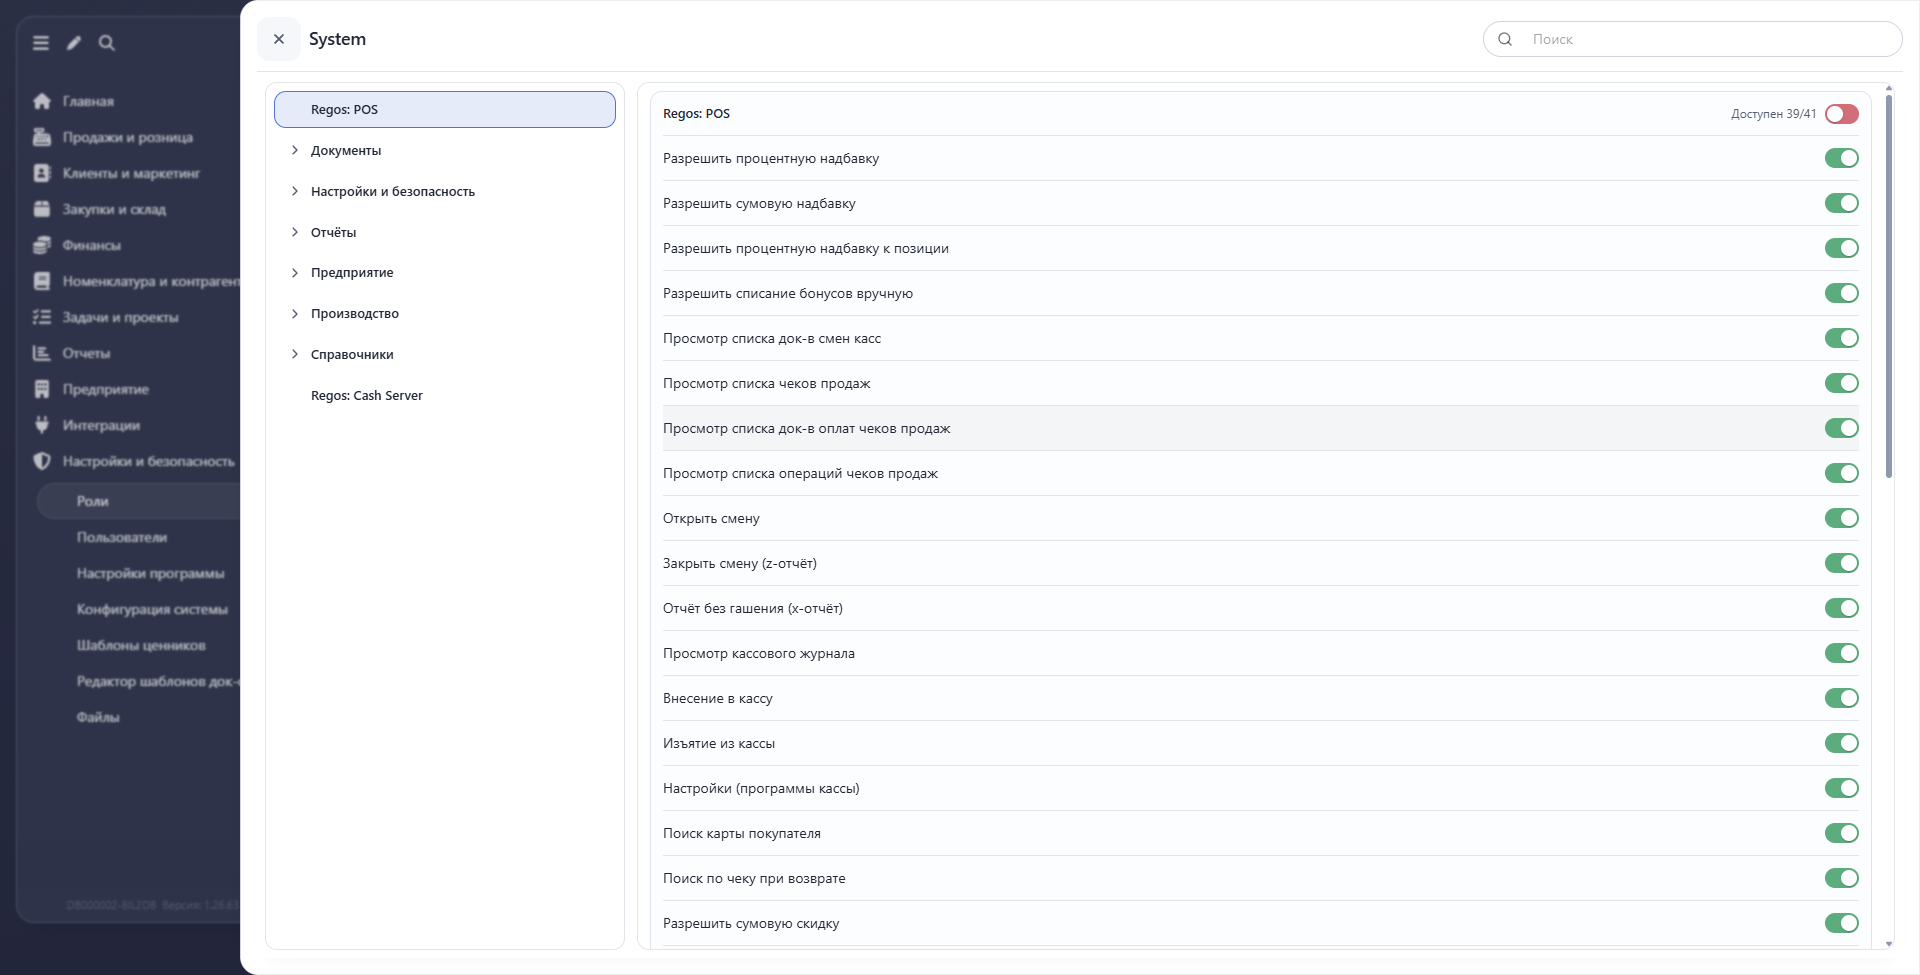This screenshot has height=975, width=1920.
Task: Click the book icon for Номенклатура
Action: tap(42, 281)
